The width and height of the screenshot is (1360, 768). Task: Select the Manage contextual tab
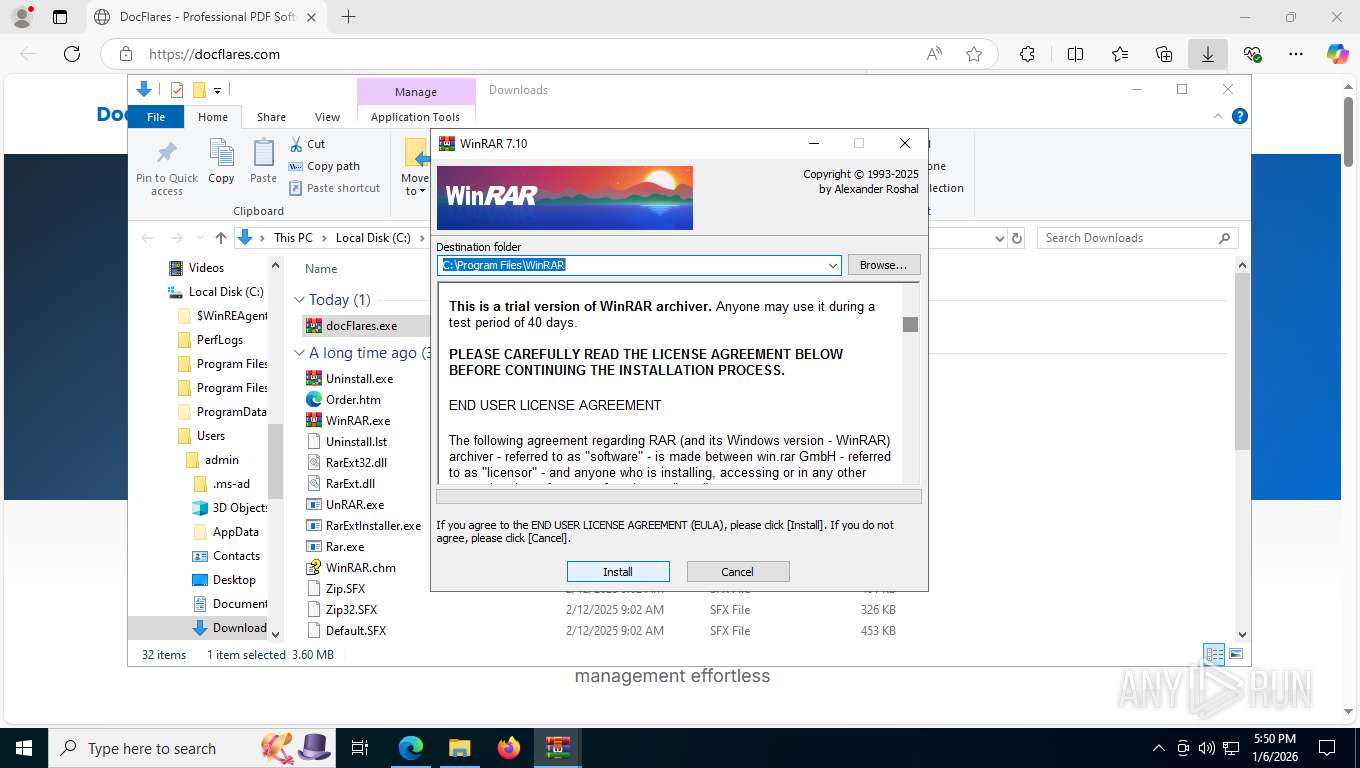click(415, 91)
